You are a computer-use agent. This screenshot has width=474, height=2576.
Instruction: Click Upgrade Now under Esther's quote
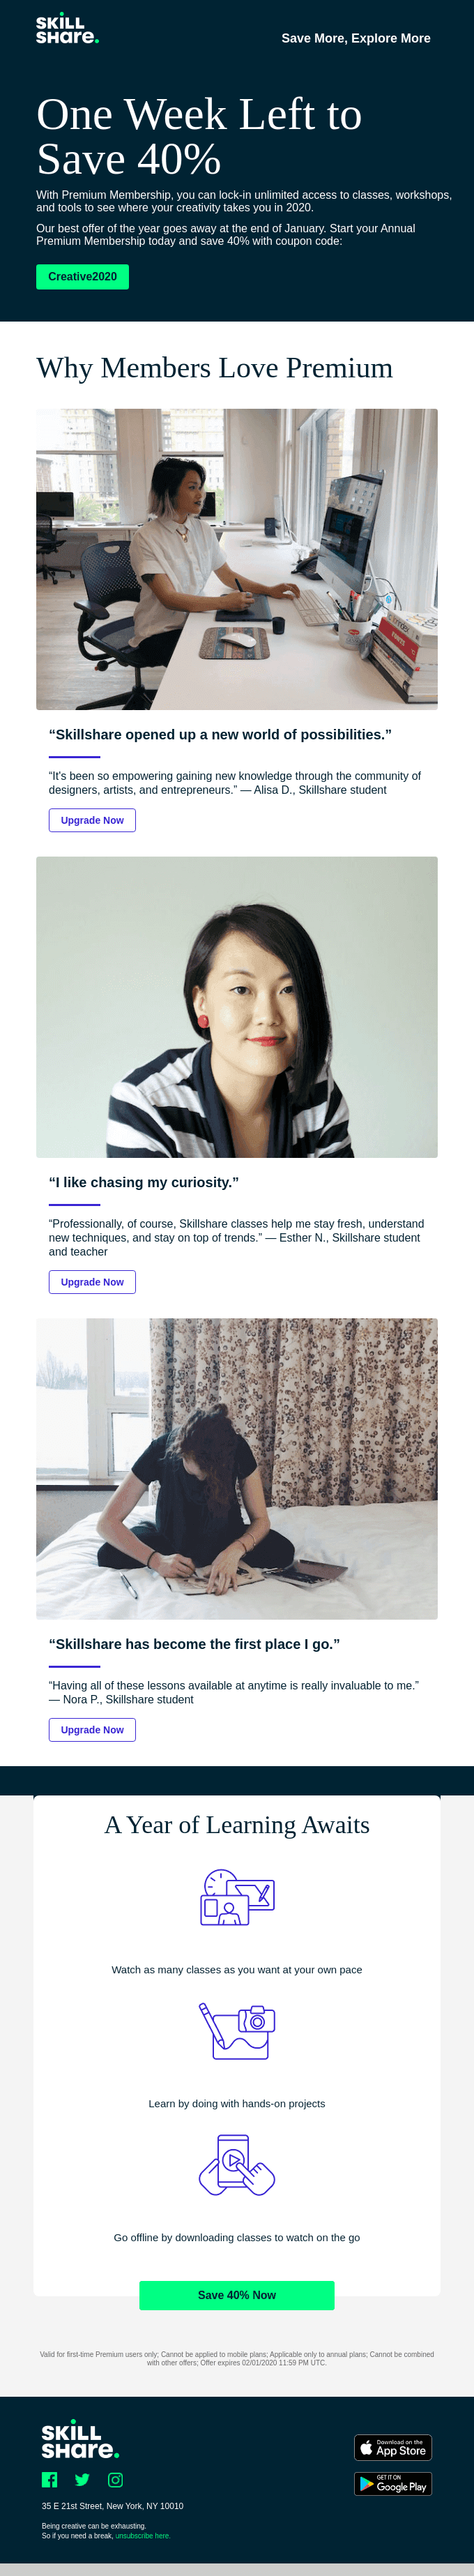click(92, 1282)
